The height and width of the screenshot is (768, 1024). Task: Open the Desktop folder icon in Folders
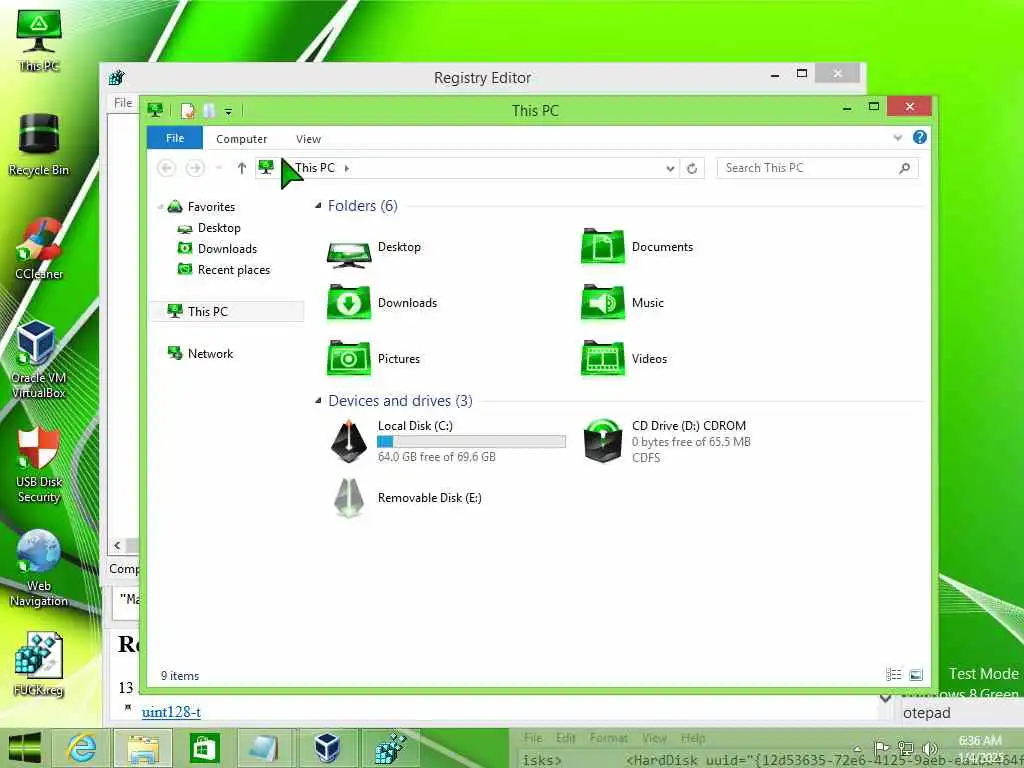[x=349, y=254]
